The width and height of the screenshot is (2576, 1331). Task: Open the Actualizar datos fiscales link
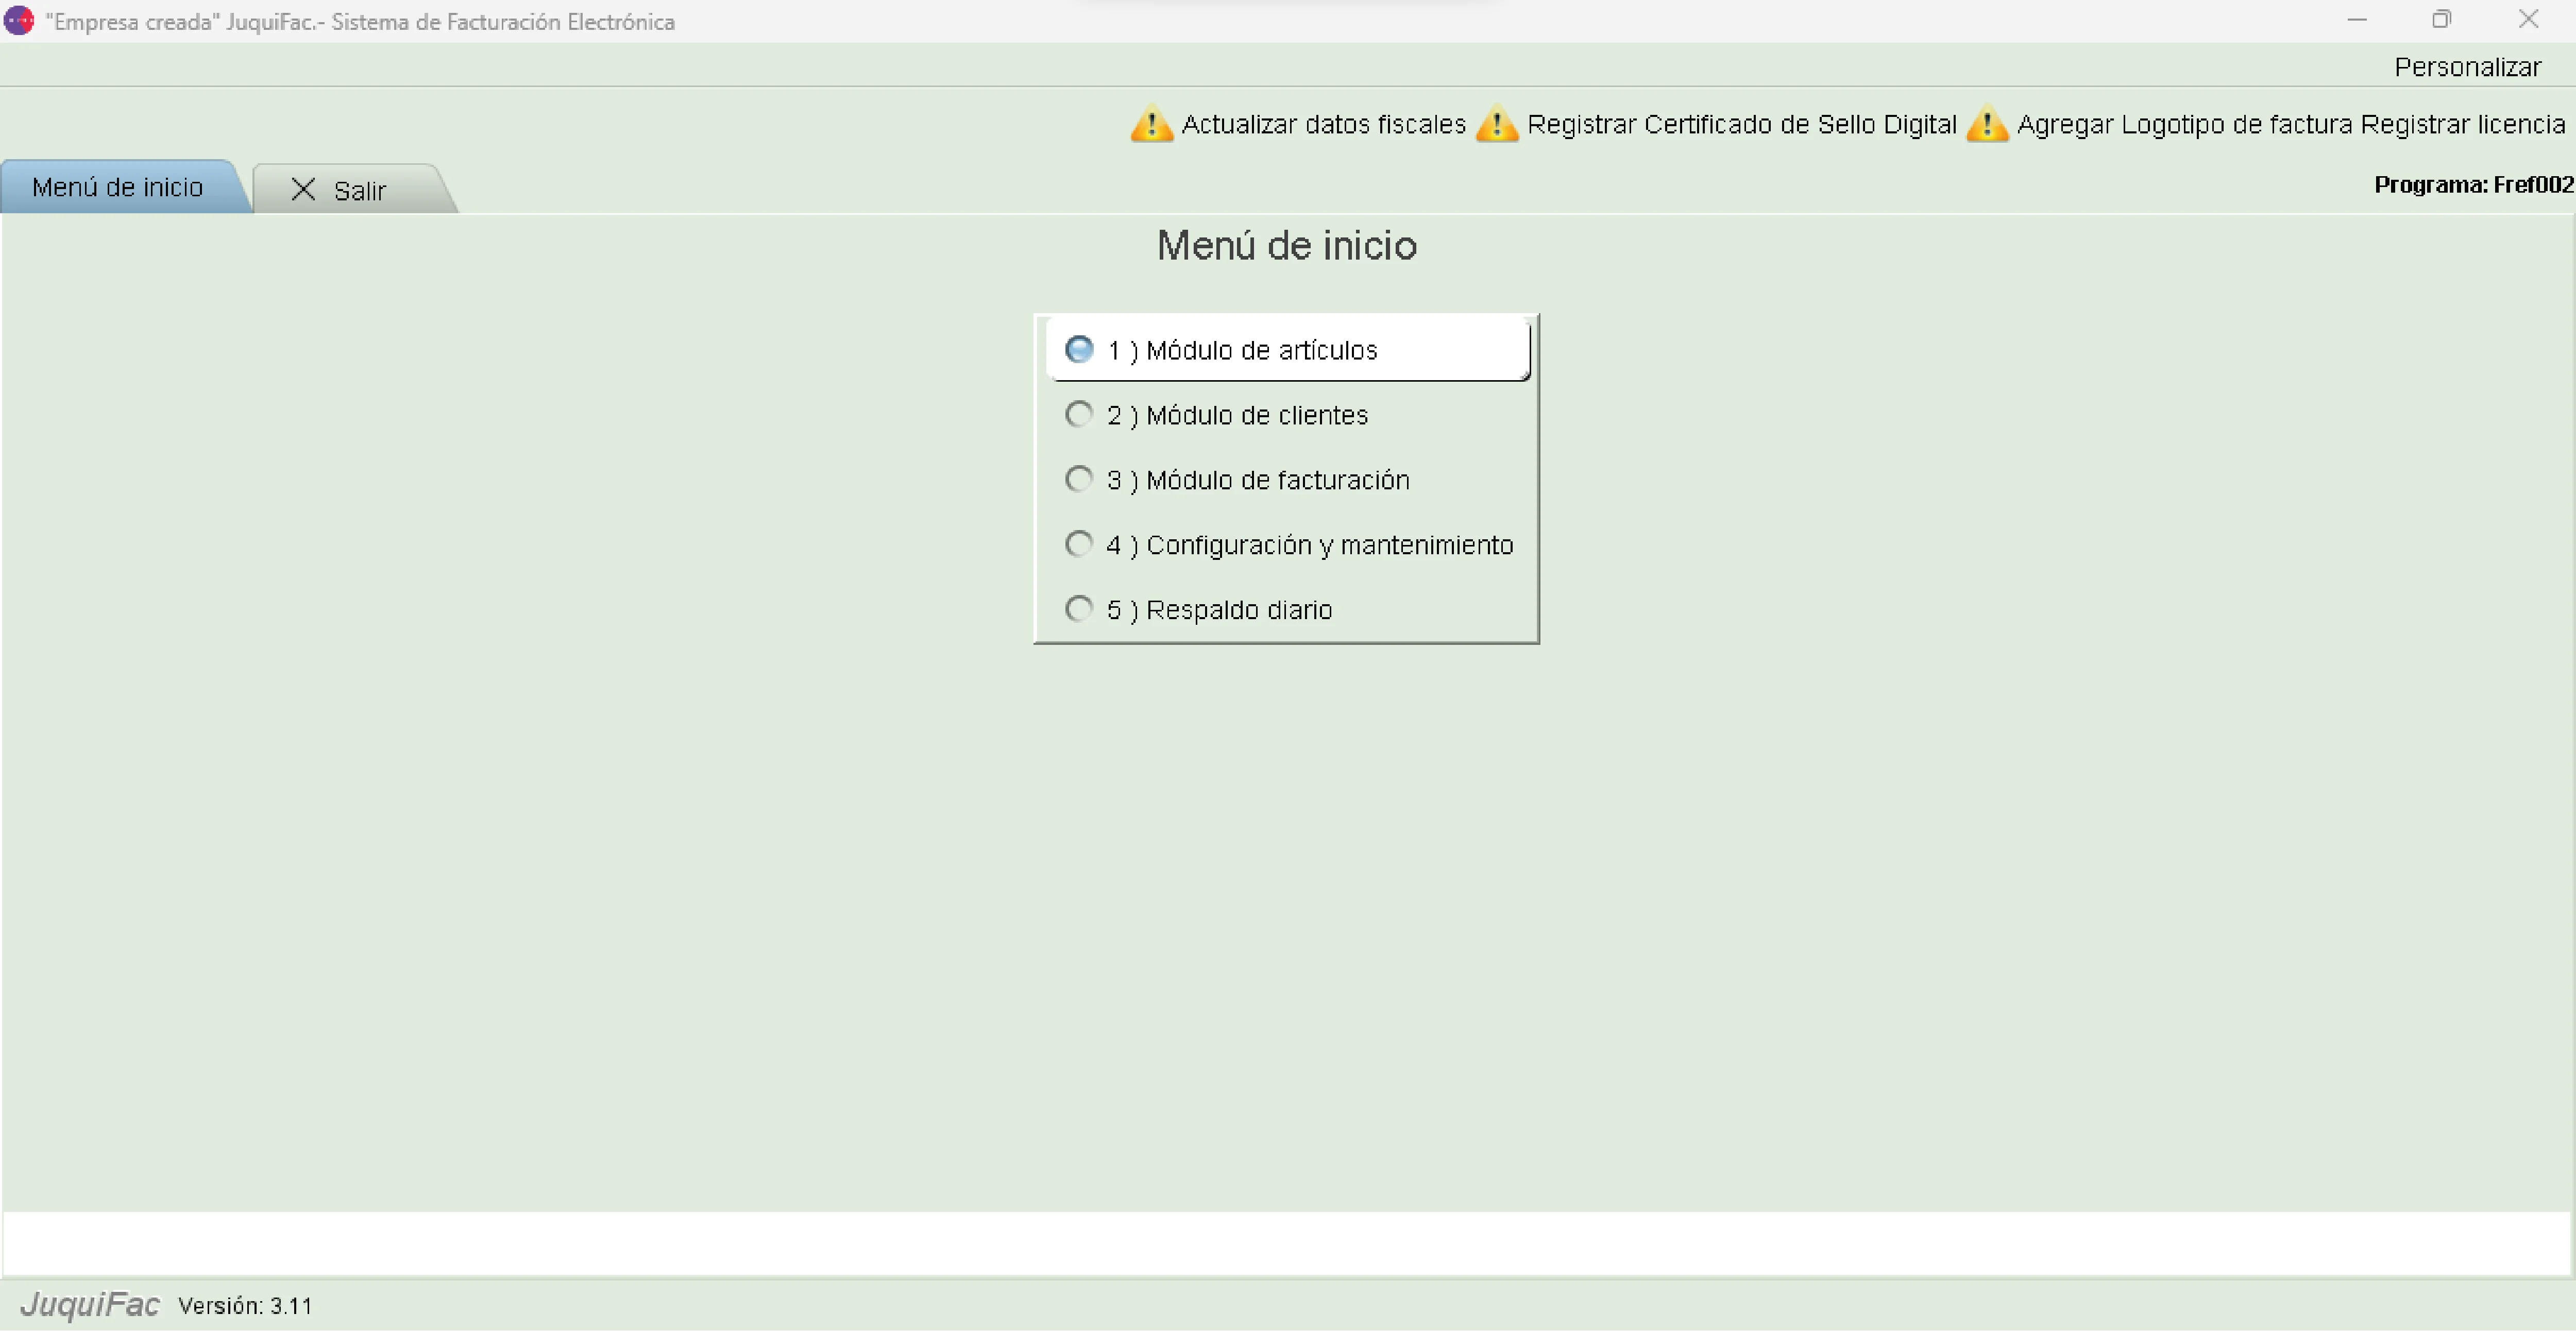[1323, 124]
